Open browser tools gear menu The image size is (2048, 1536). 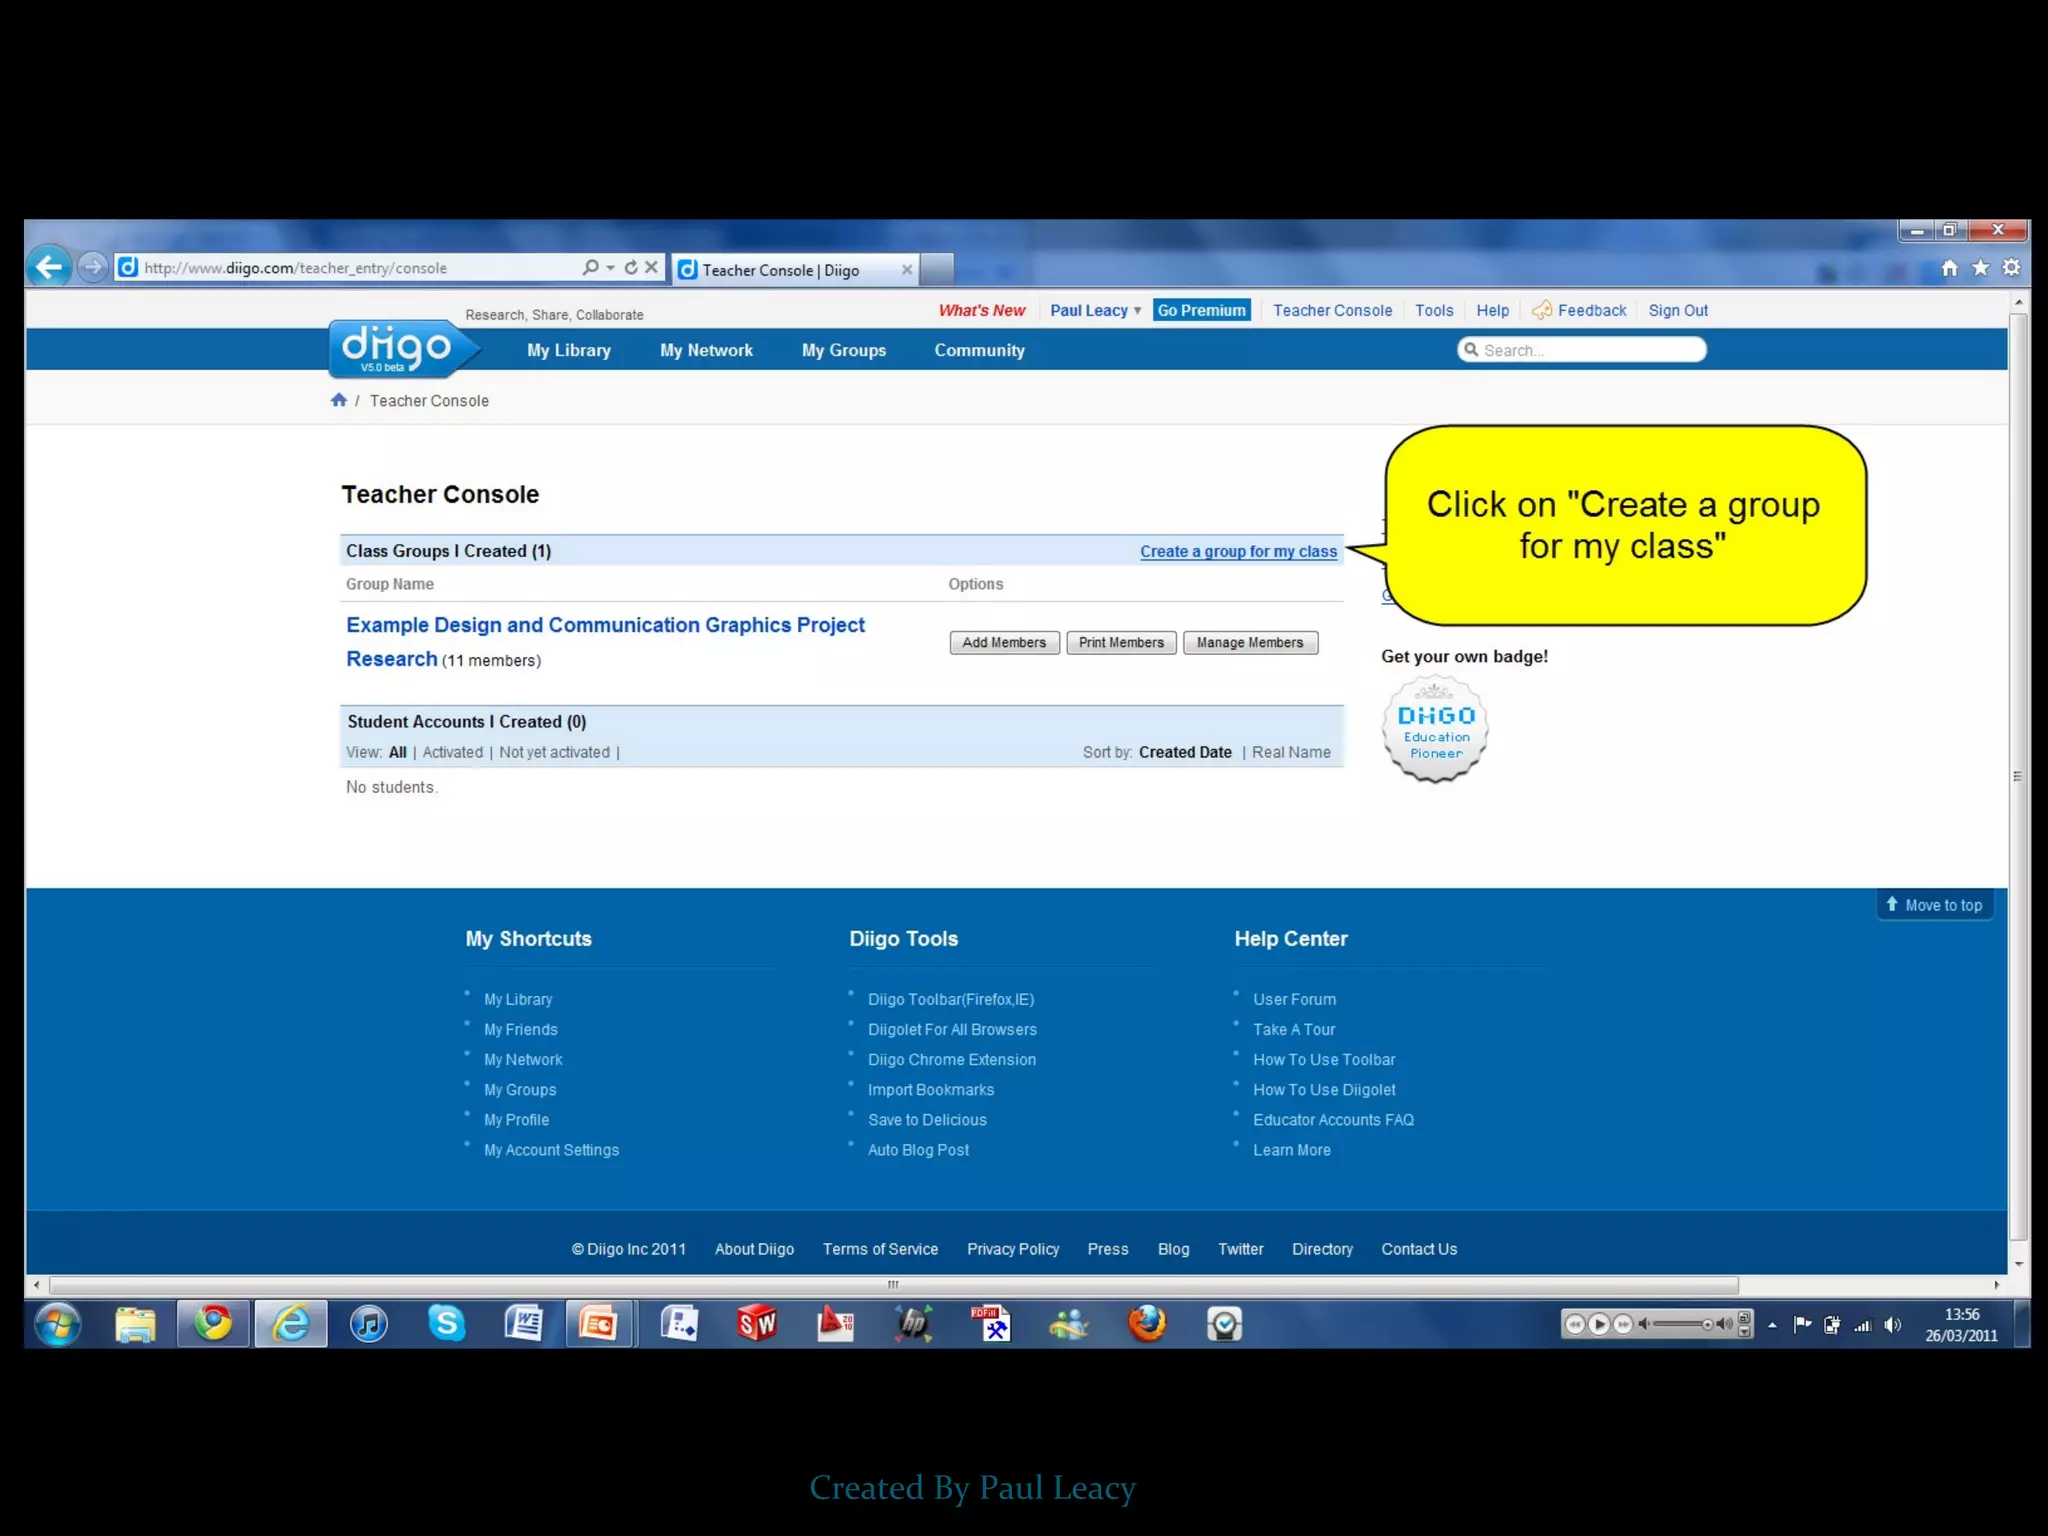(2011, 267)
